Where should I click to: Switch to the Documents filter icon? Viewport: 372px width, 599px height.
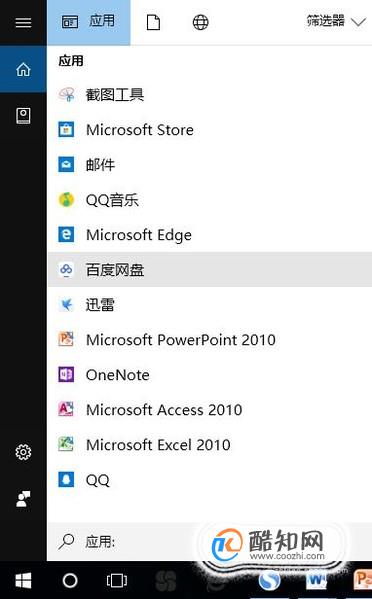[x=153, y=23]
